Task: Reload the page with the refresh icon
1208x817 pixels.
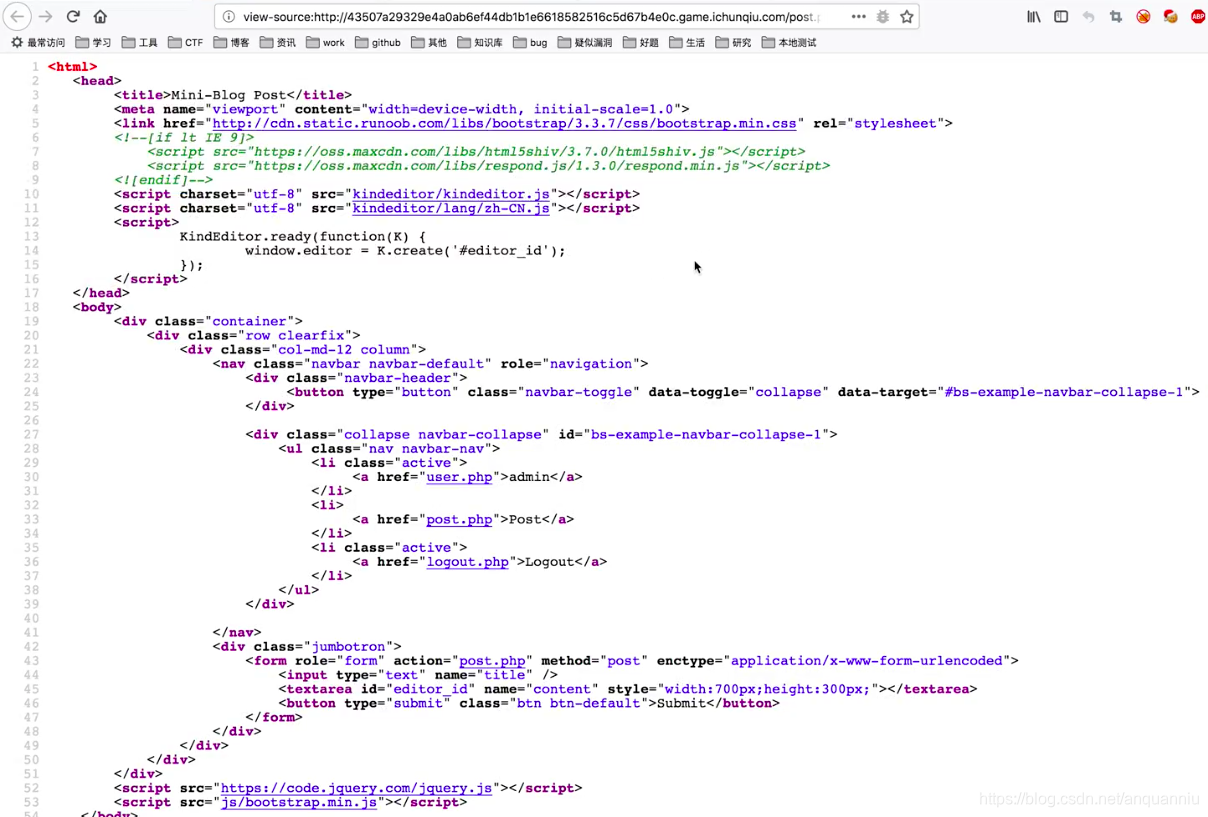Action: point(73,16)
